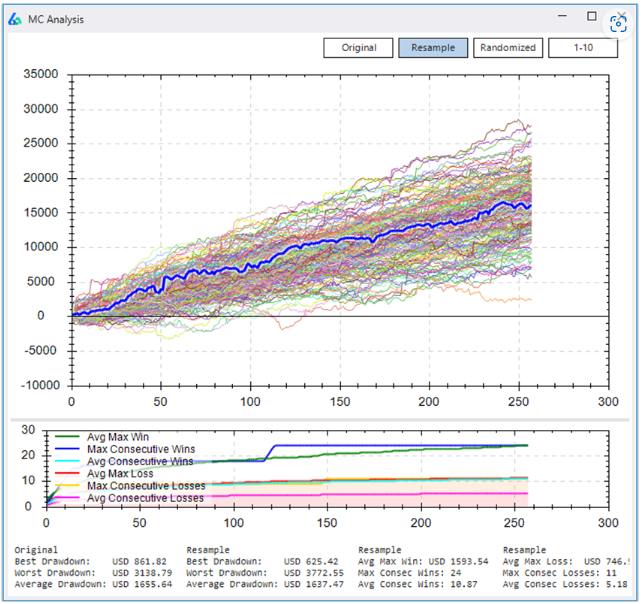This screenshot has width=642, height=604.
Task: Click the MC Analysis app icon in title bar
Action: click(x=15, y=20)
